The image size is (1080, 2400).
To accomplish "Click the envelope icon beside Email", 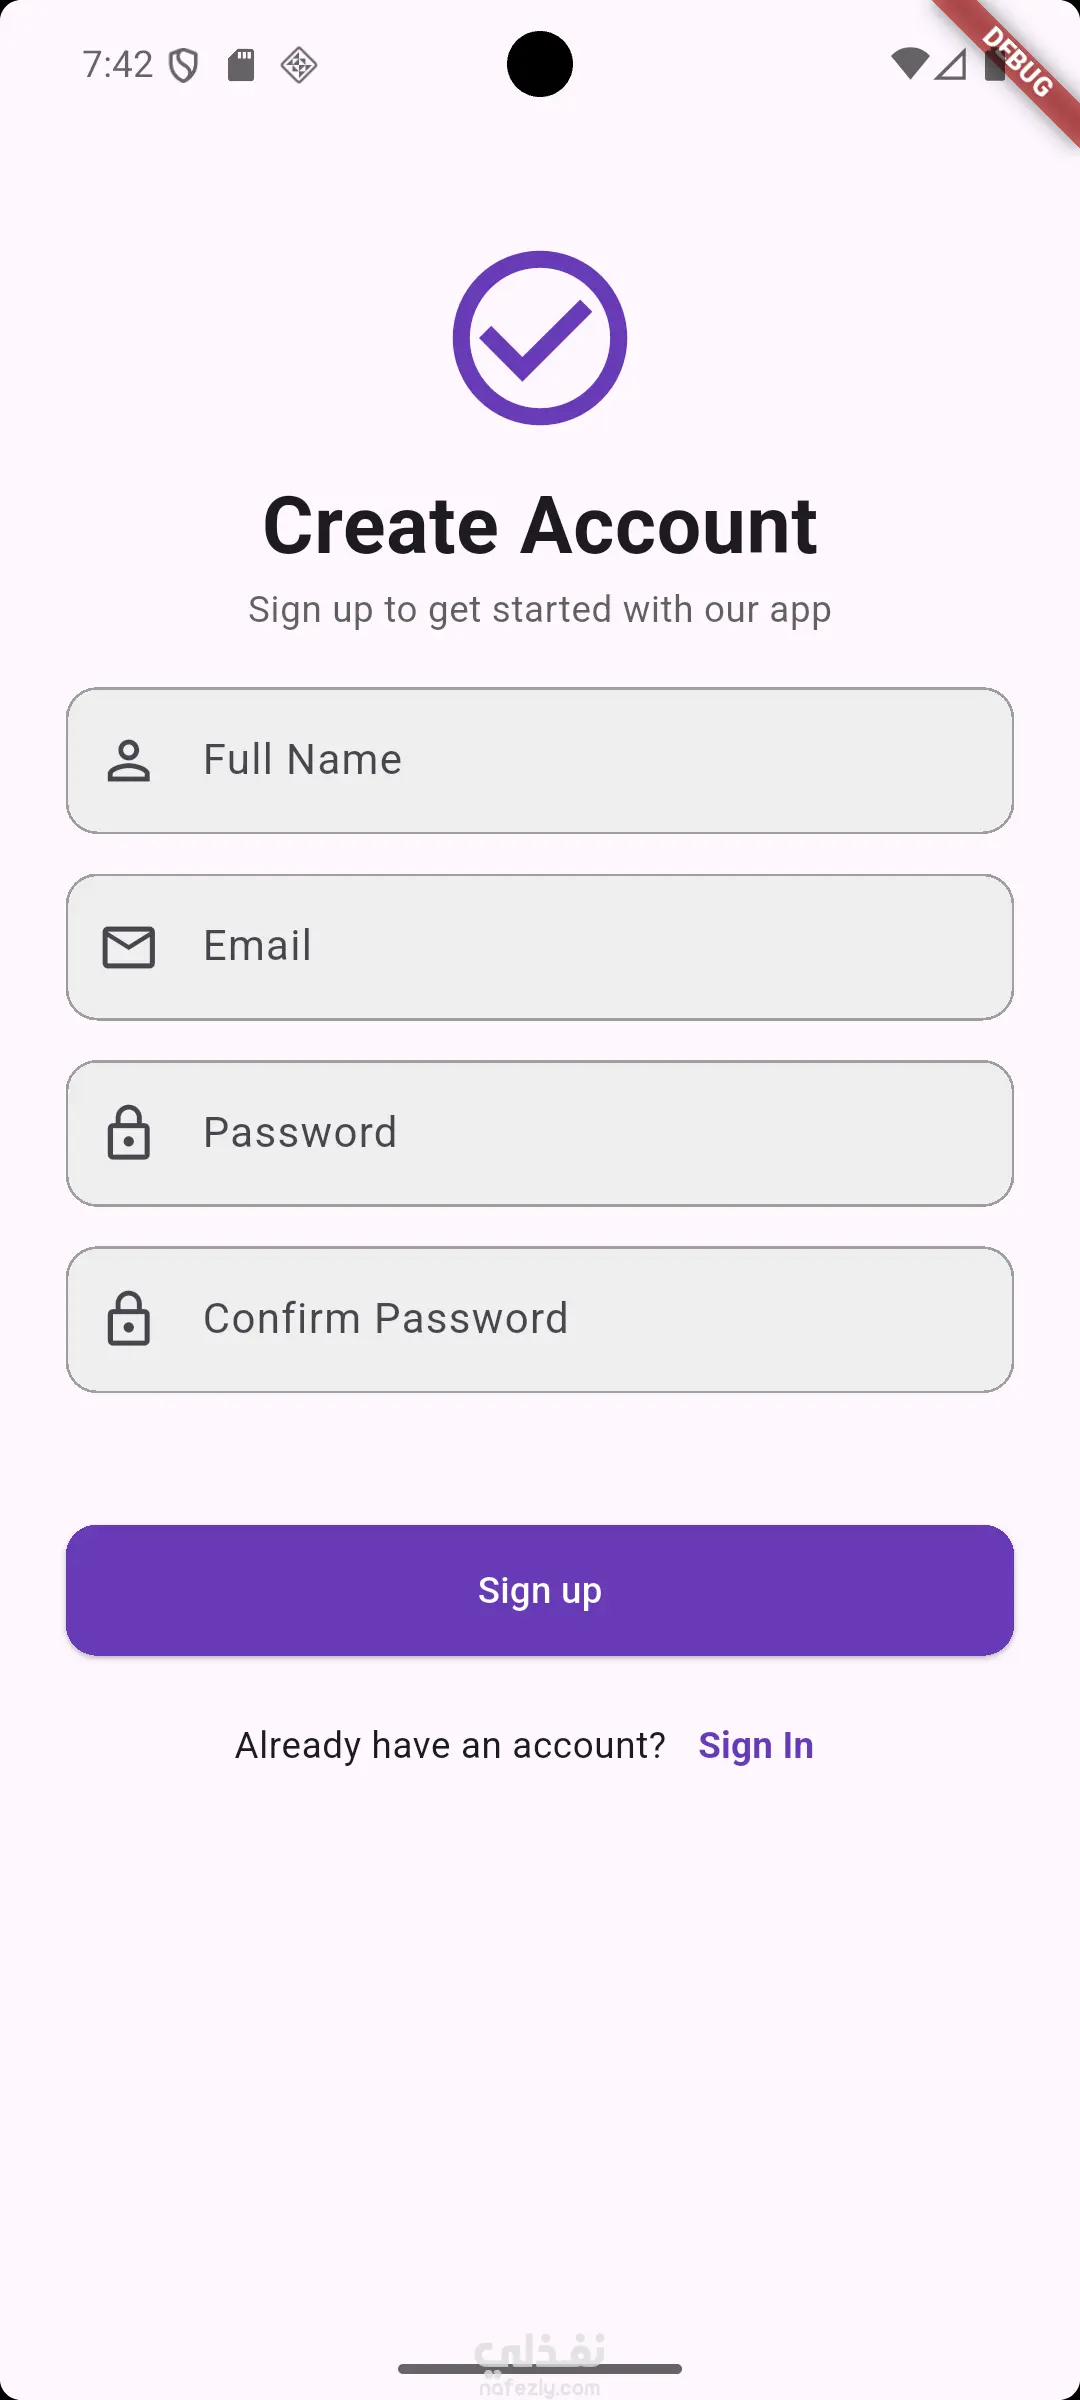I will (x=129, y=947).
